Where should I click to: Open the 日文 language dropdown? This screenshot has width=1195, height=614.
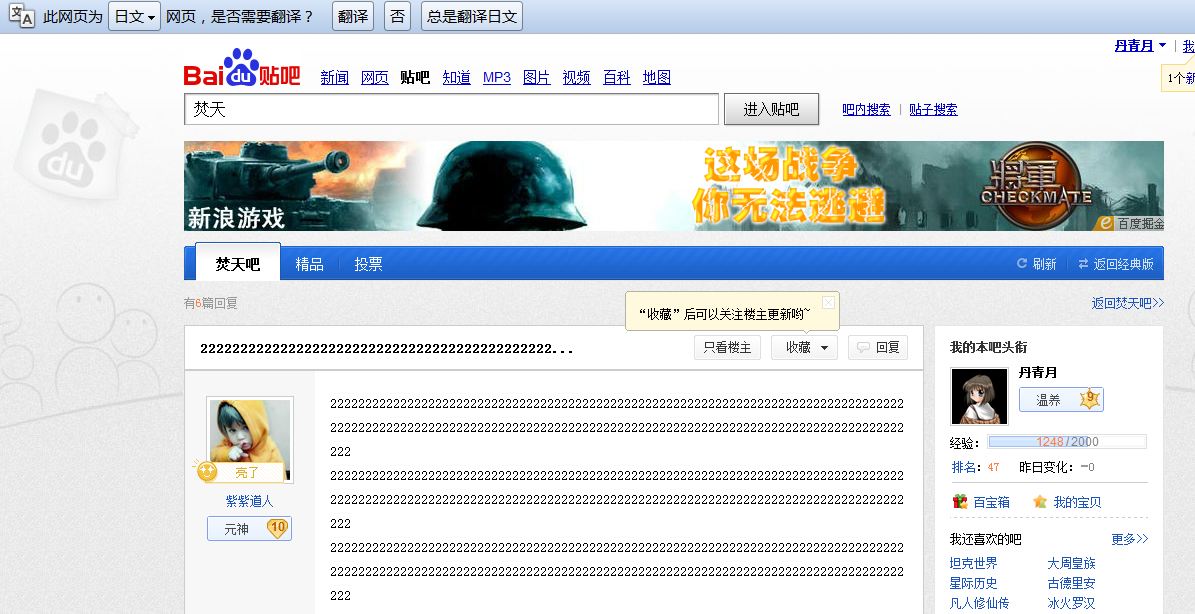[x=134, y=16]
